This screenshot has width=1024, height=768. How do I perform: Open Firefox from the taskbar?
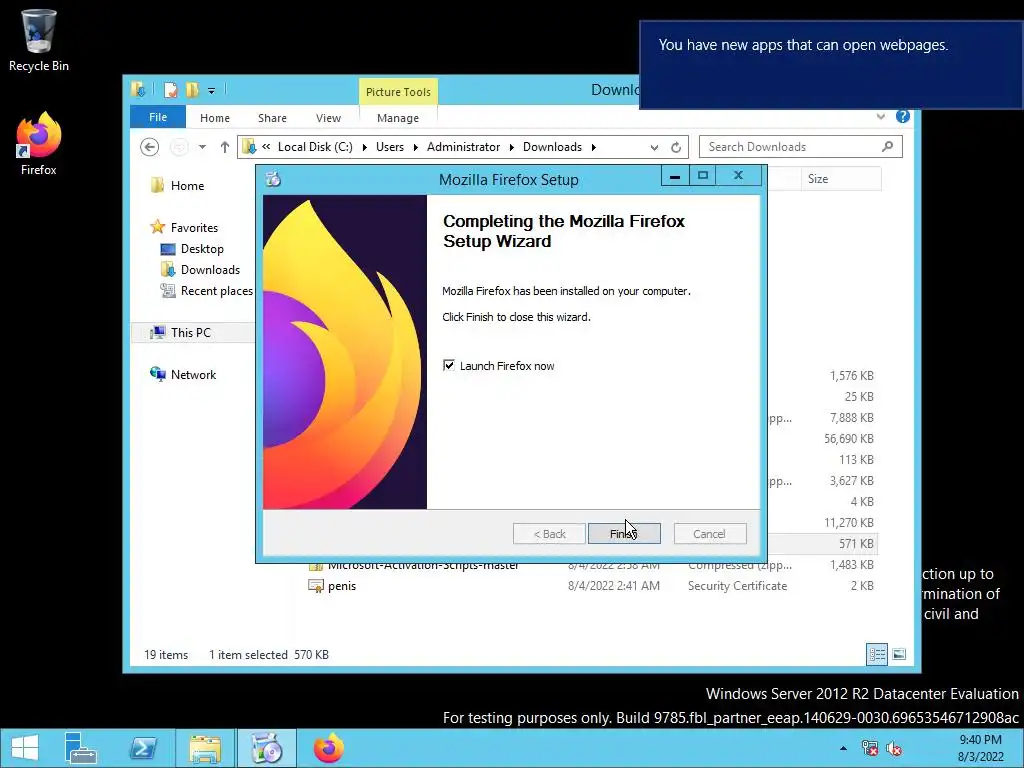tap(328, 748)
